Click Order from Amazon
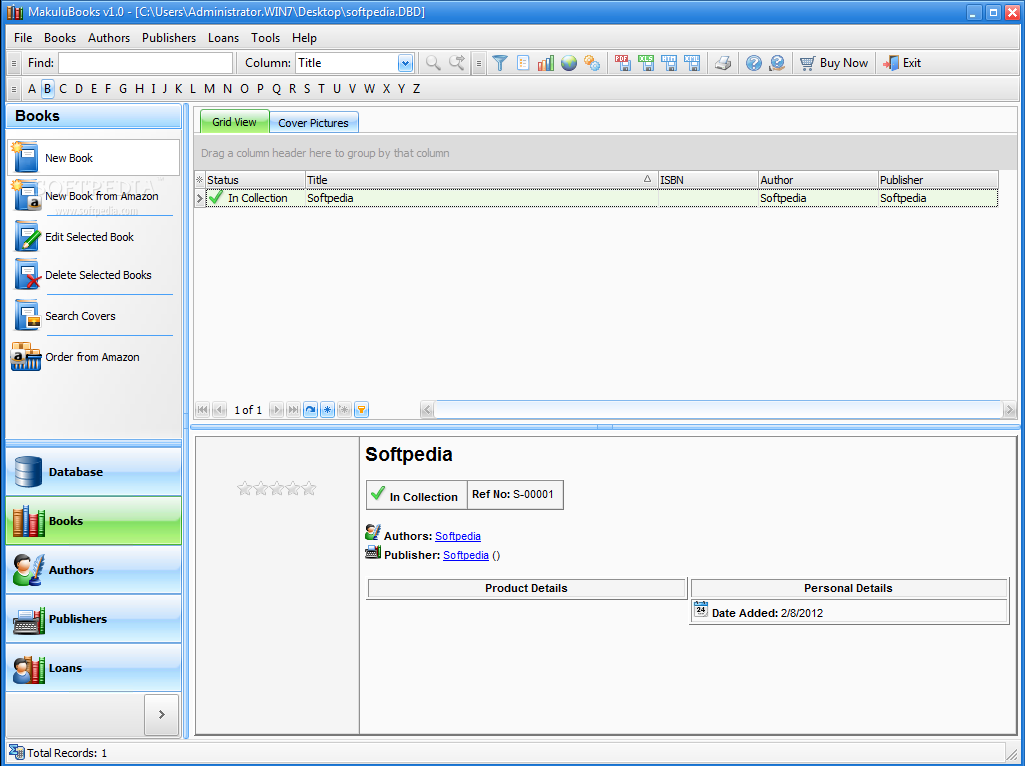This screenshot has height=766, width=1025. point(93,357)
